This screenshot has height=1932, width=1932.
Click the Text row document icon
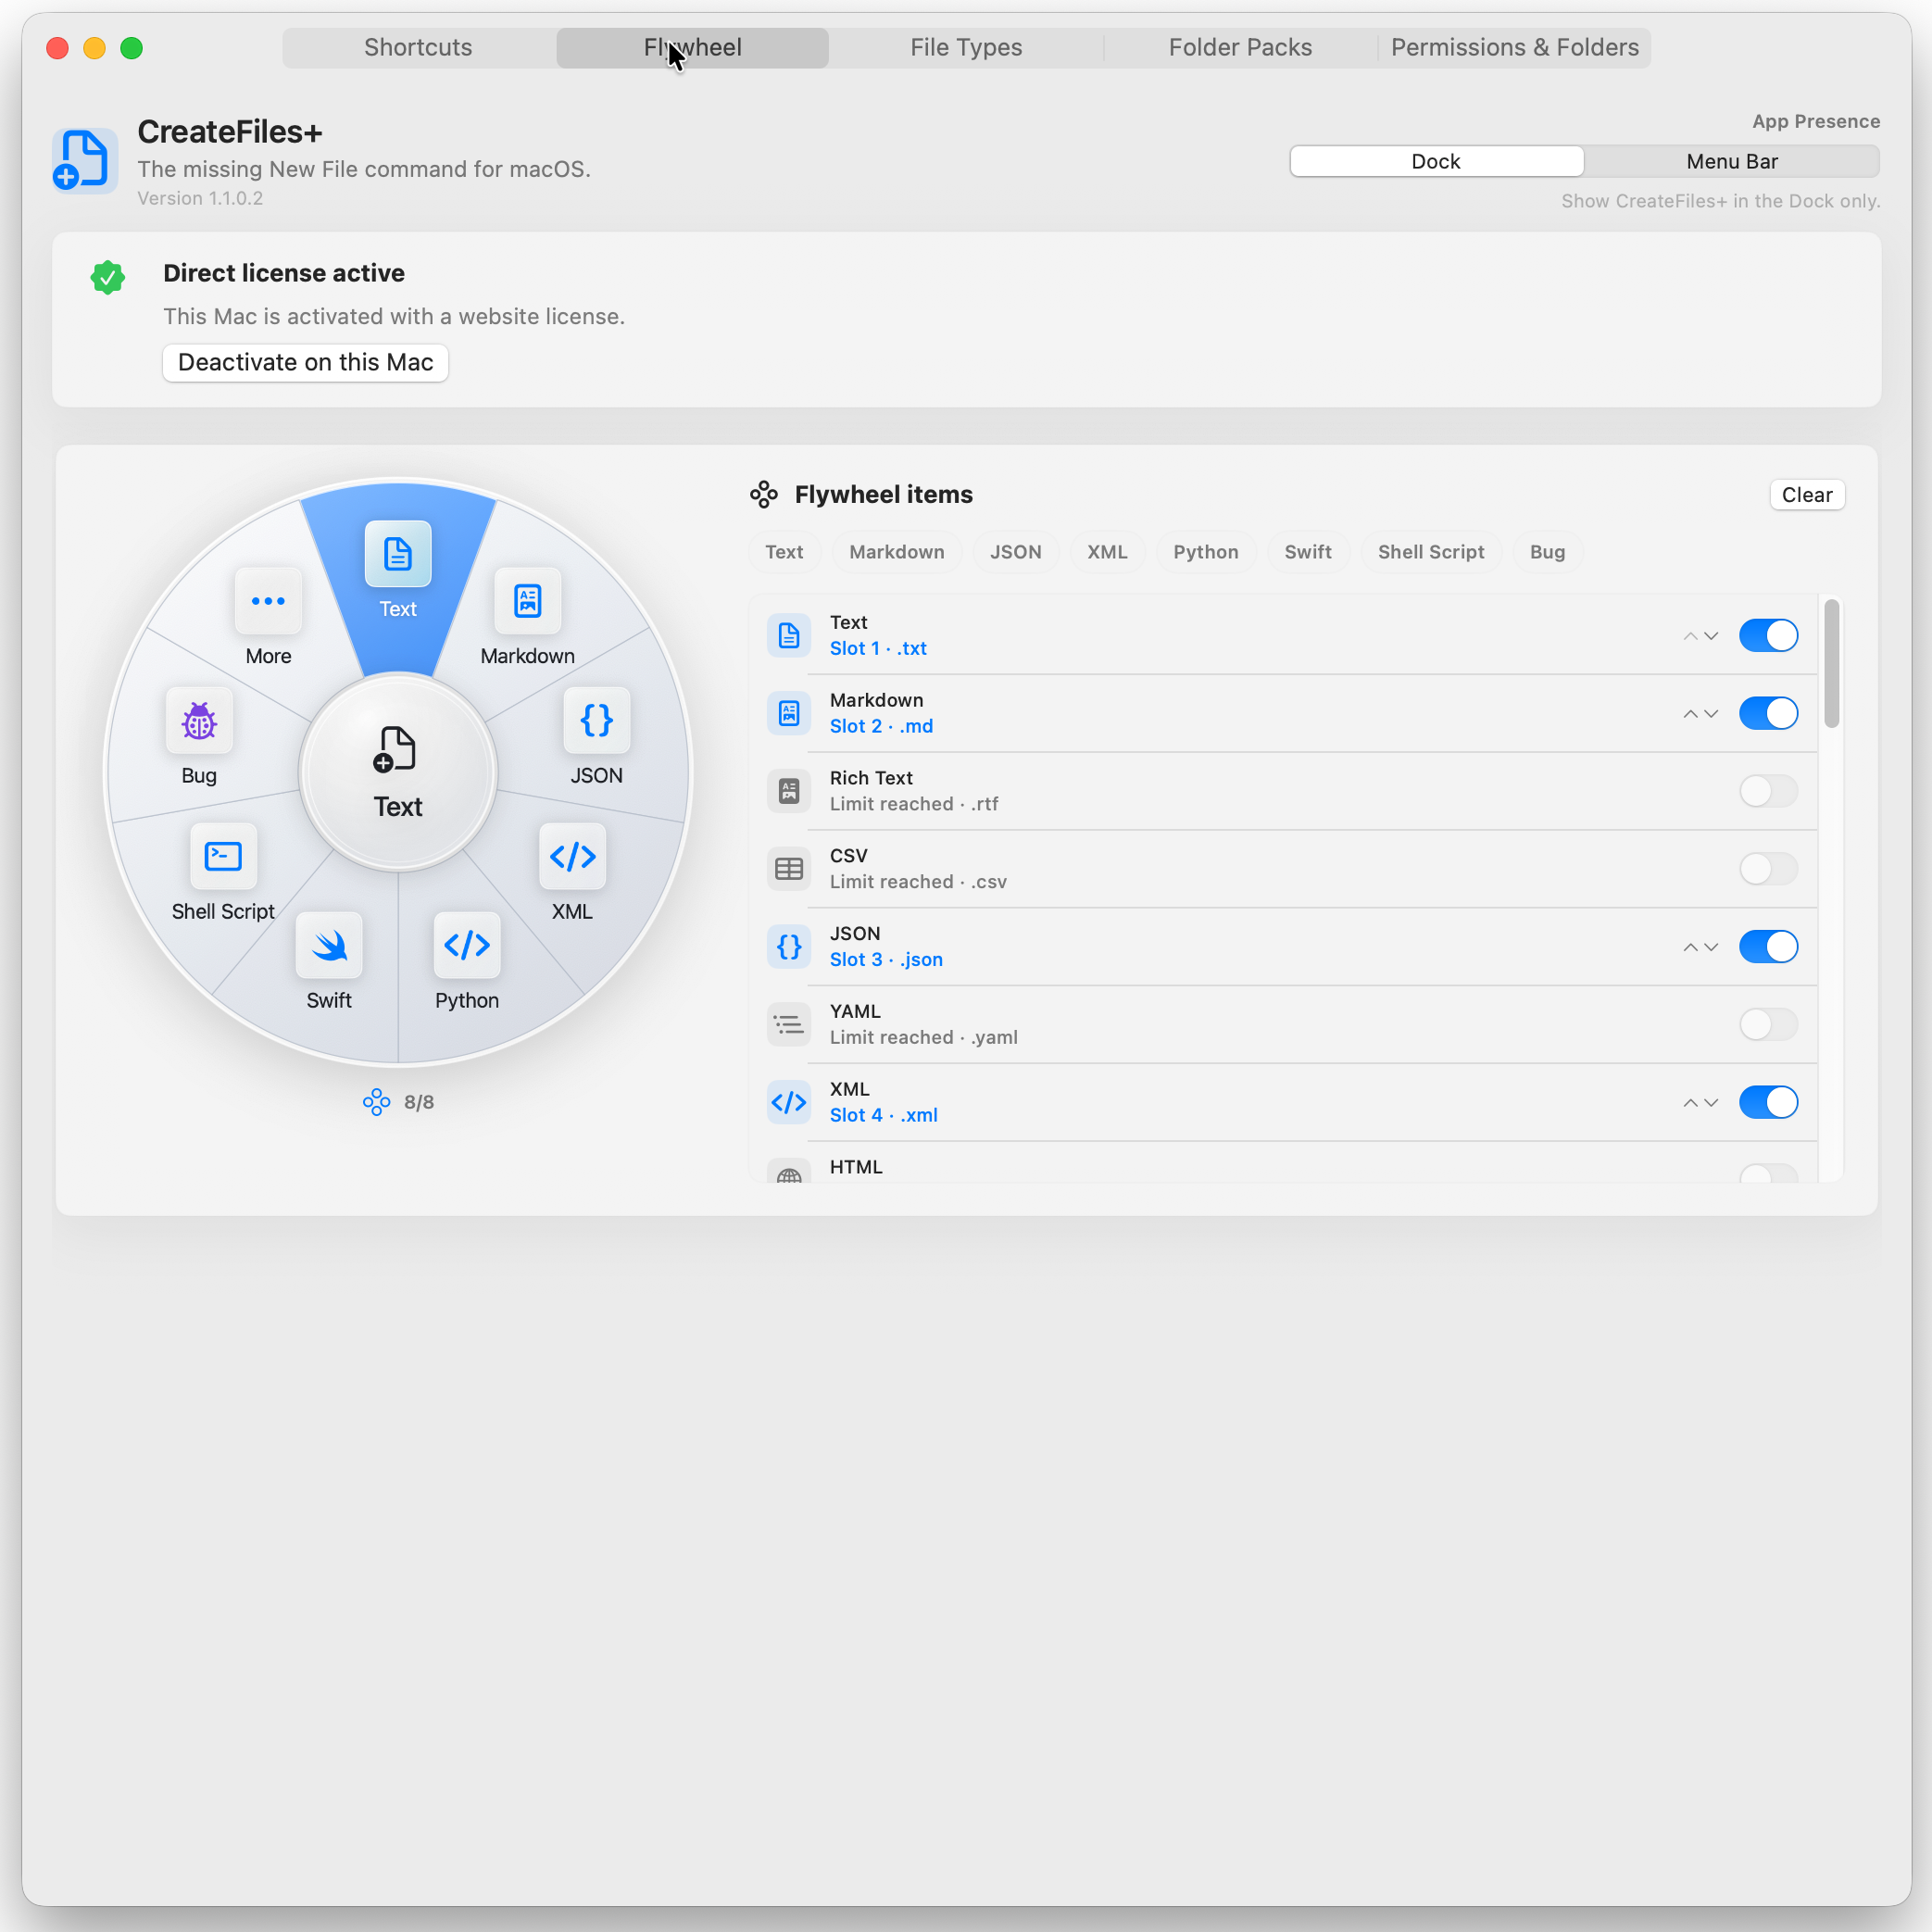(789, 635)
